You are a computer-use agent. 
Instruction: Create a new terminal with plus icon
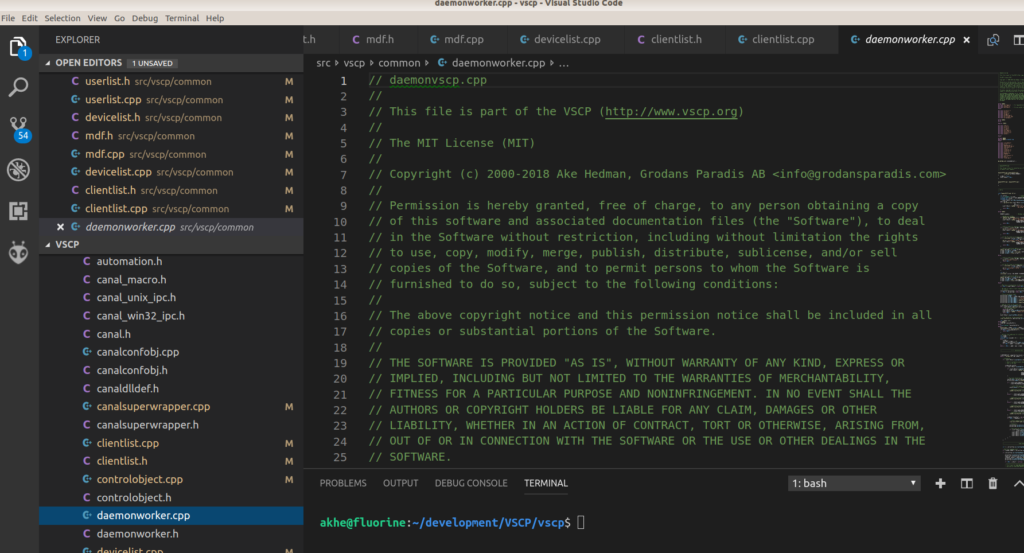940,483
